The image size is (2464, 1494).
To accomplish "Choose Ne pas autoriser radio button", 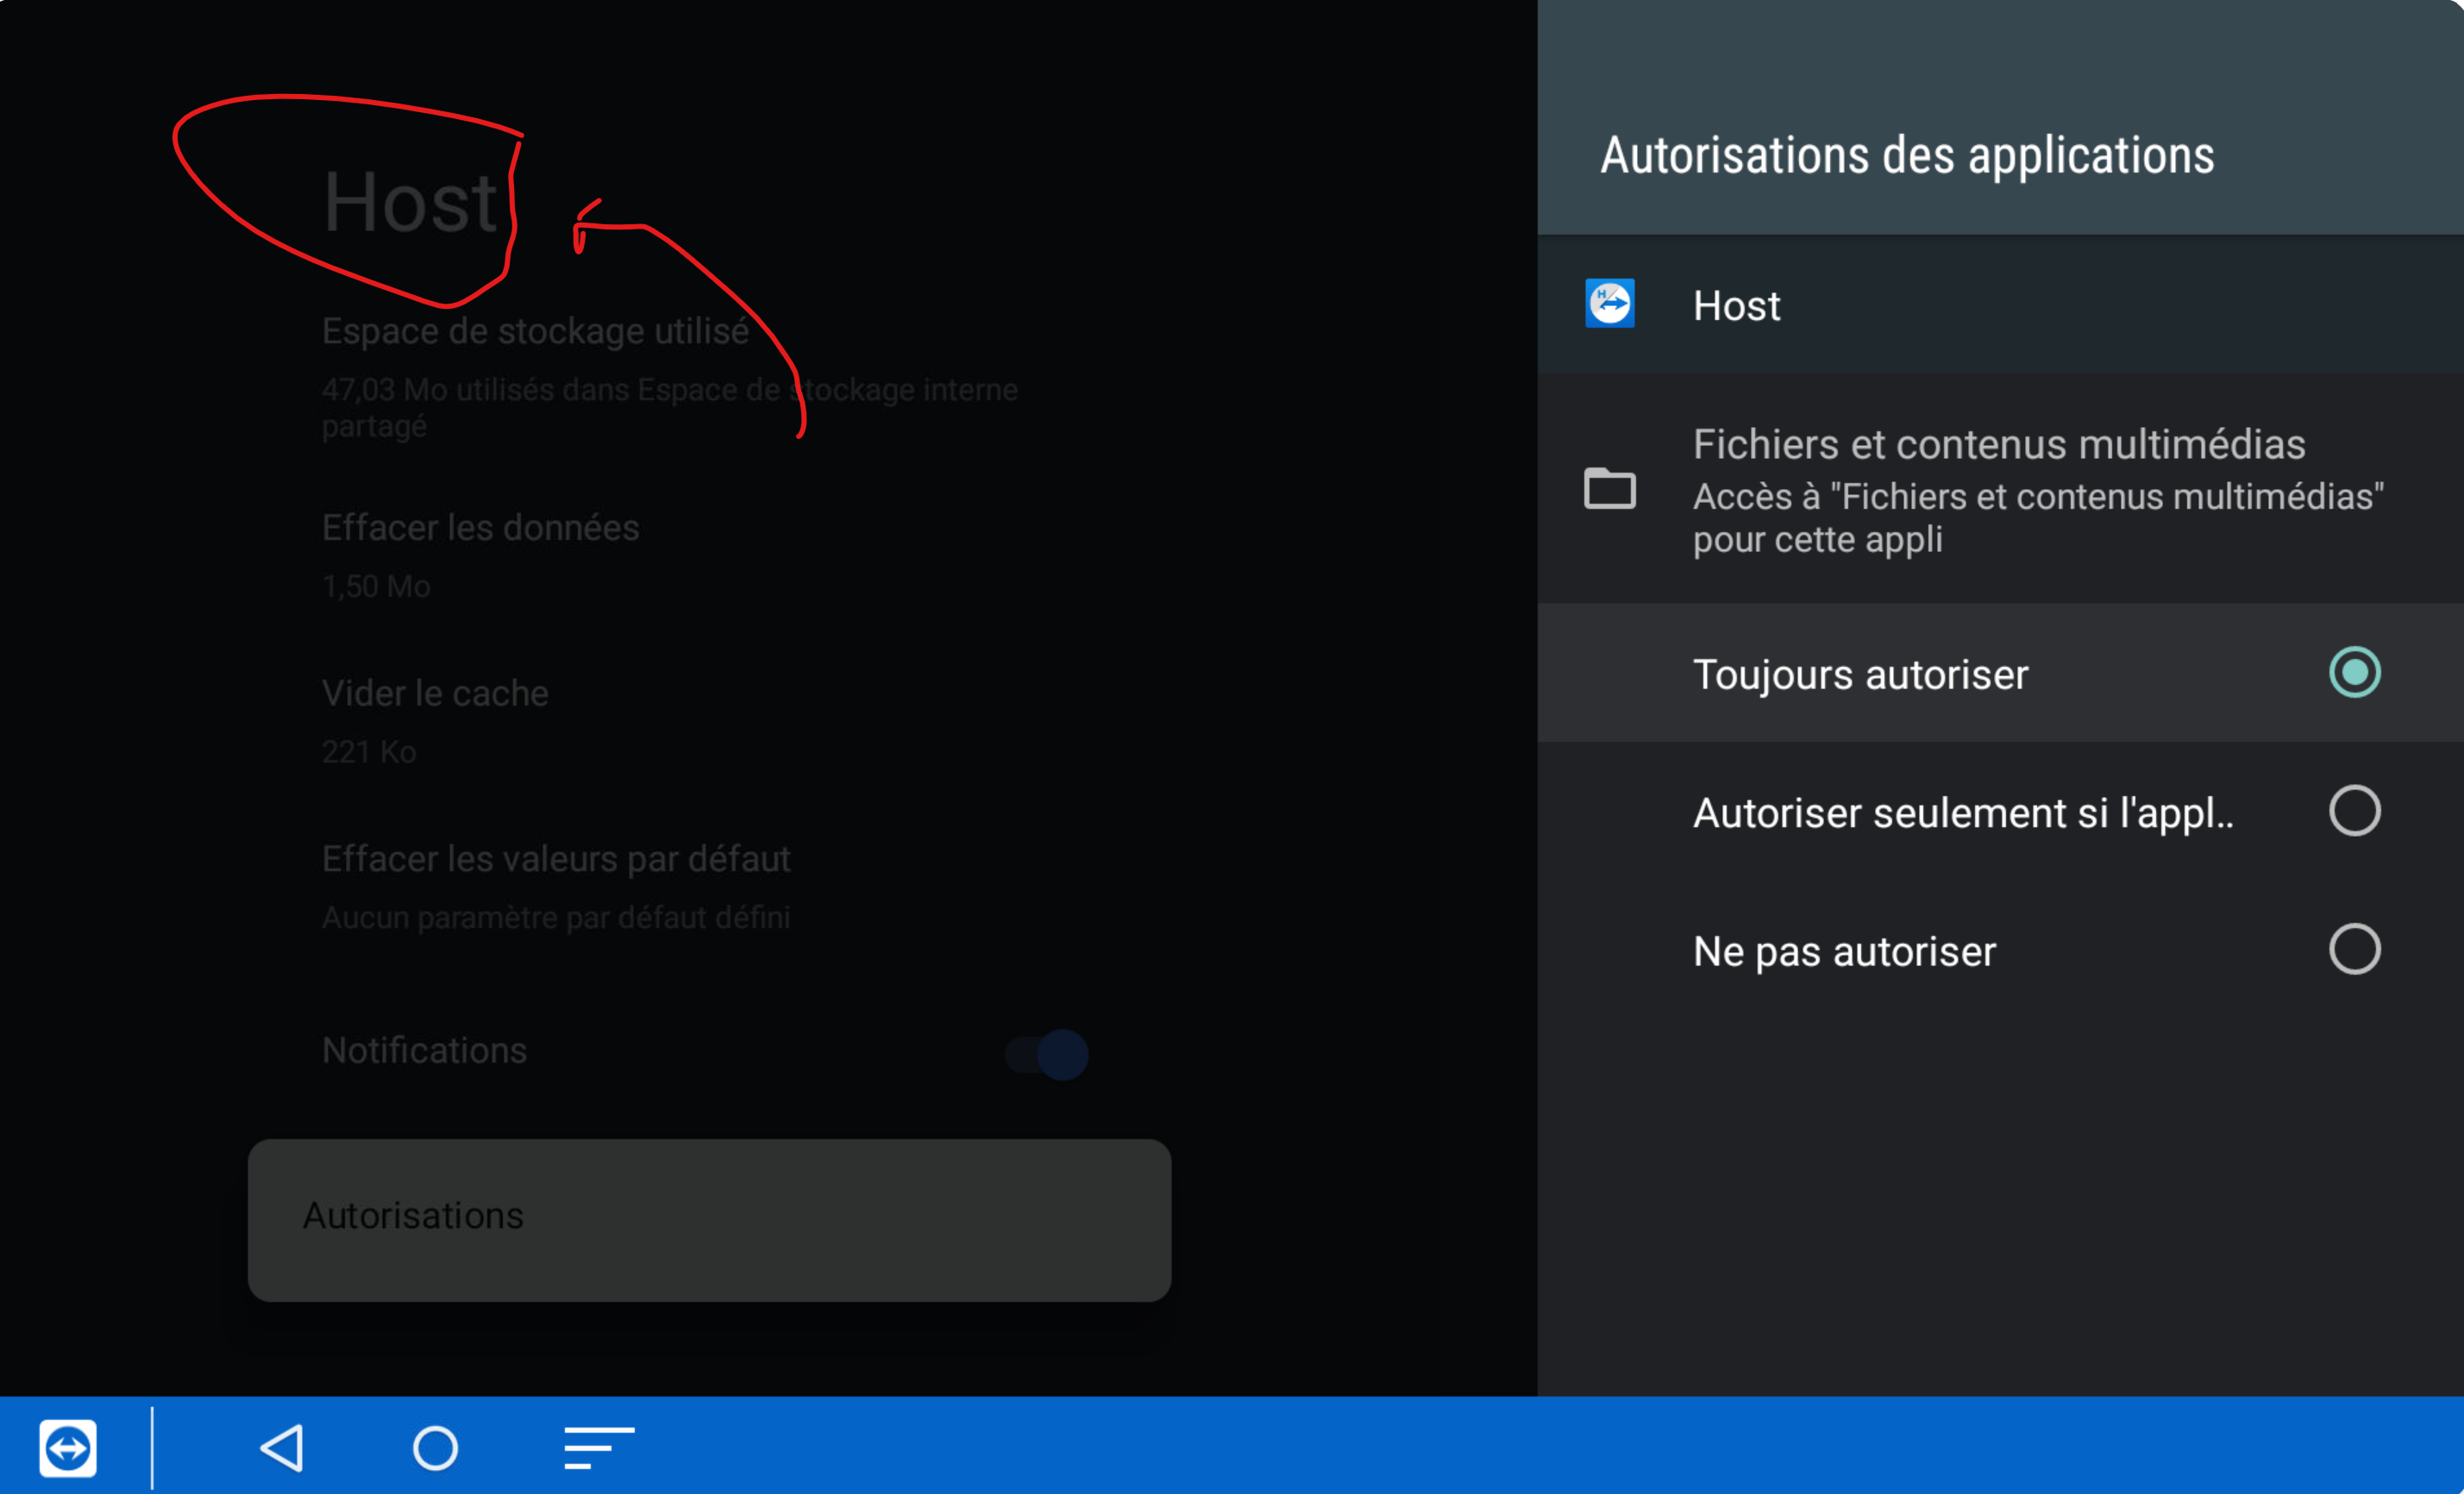I will pos(2353,949).
